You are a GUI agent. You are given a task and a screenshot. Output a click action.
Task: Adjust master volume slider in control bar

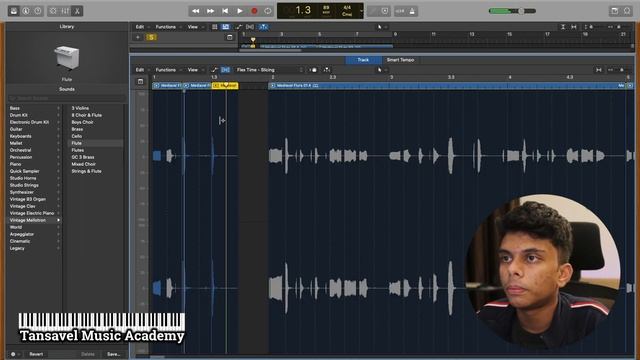coord(513,11)
